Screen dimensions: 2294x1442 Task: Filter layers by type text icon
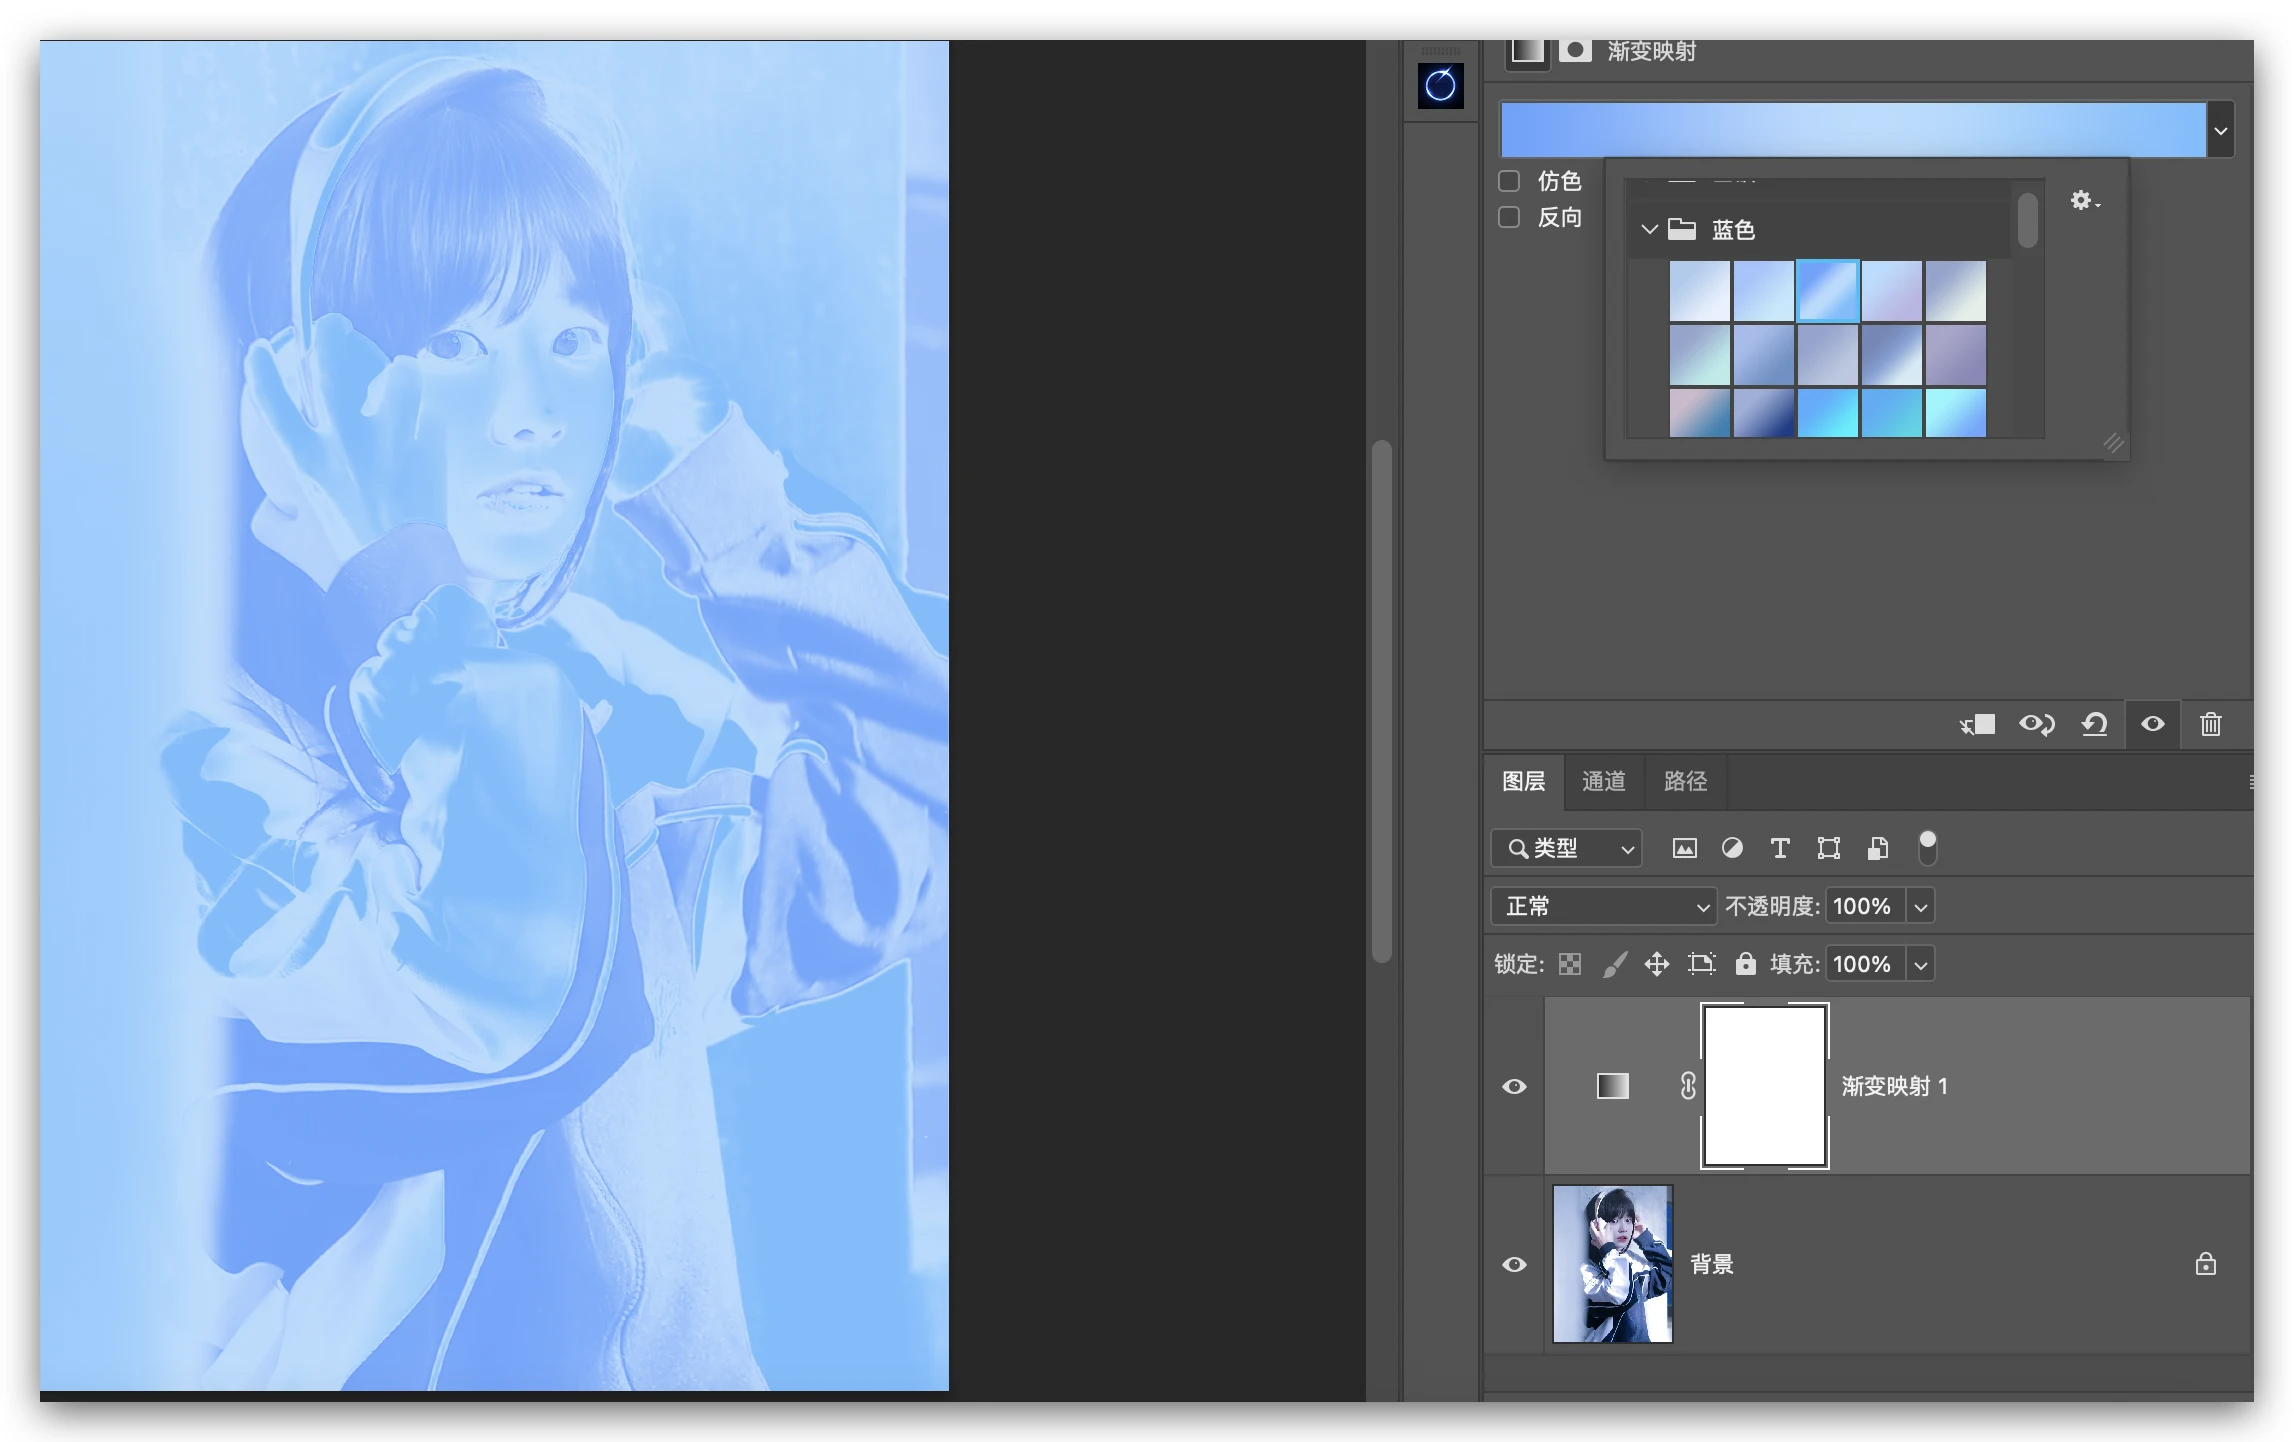pos(1780,848)
